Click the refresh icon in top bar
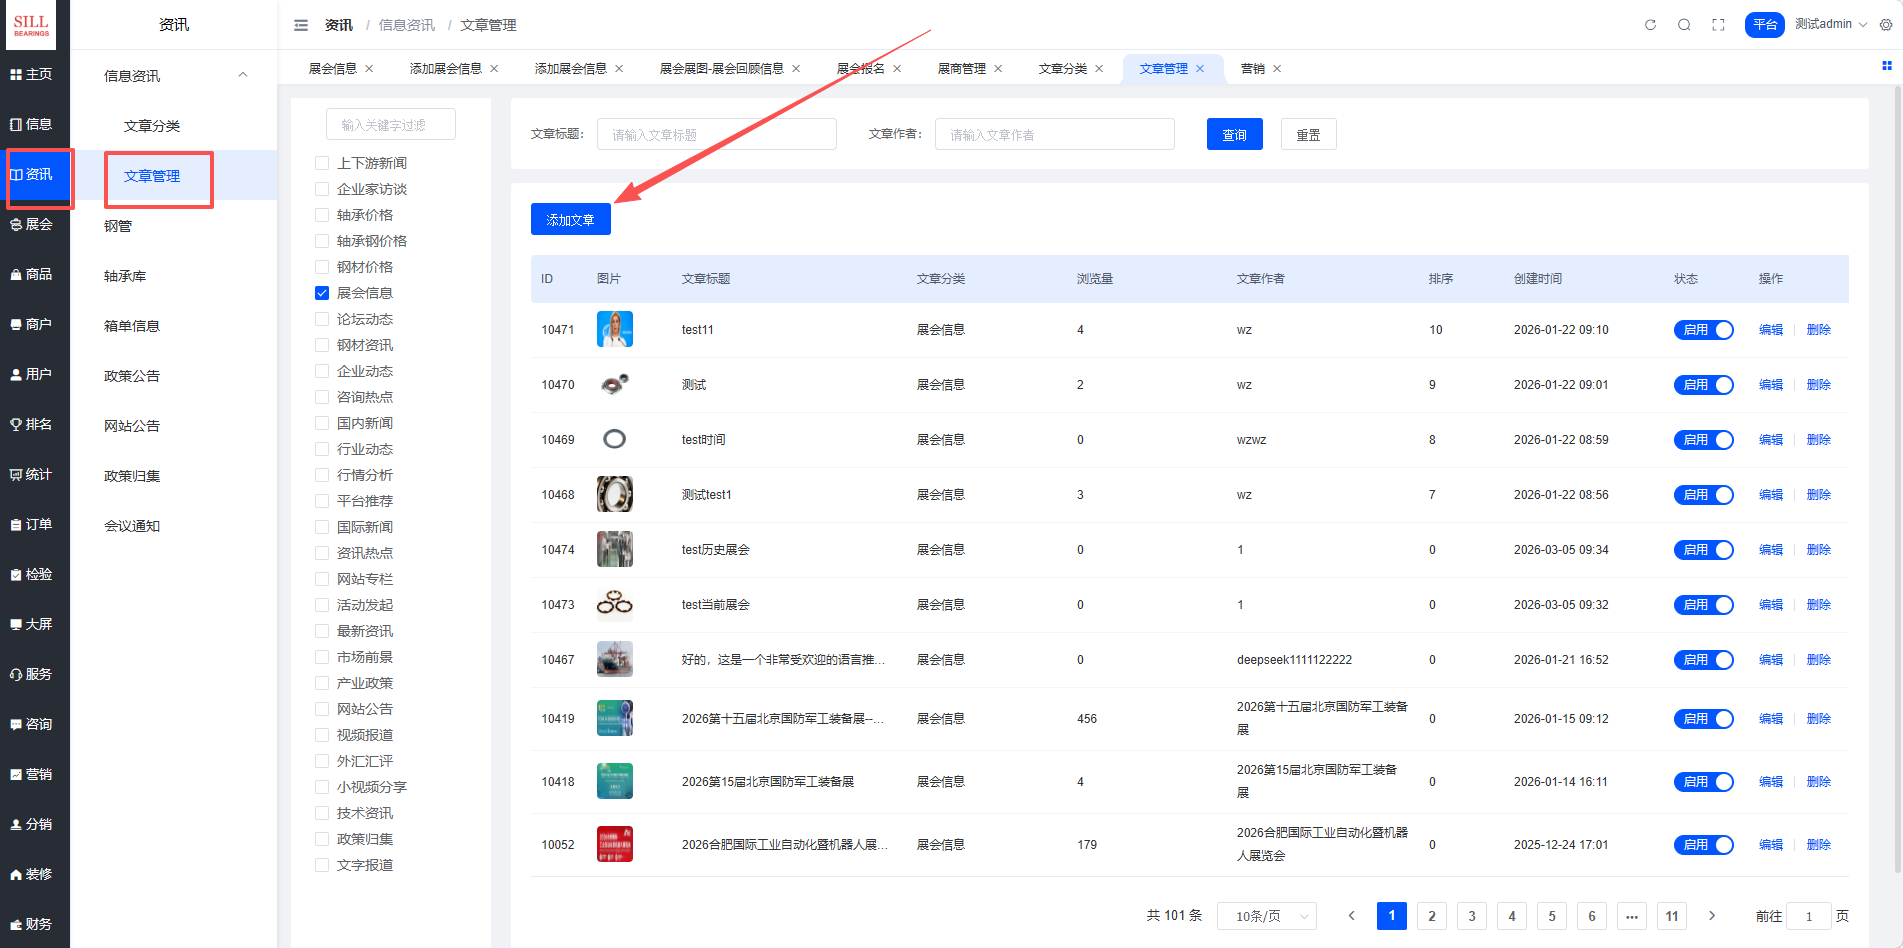Viewport: 1903px width, 948px height. (x=1650, y=25)
